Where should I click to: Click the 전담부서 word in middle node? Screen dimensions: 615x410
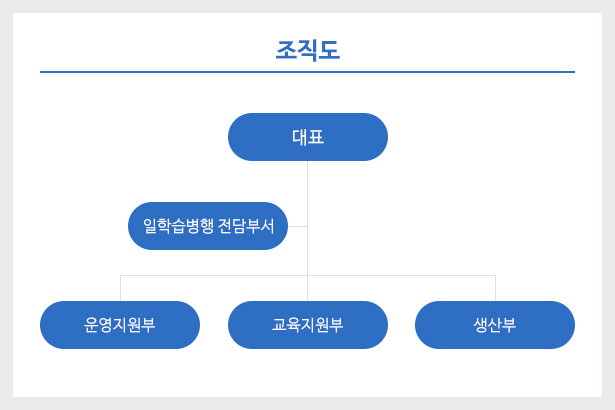coord(246,226)
